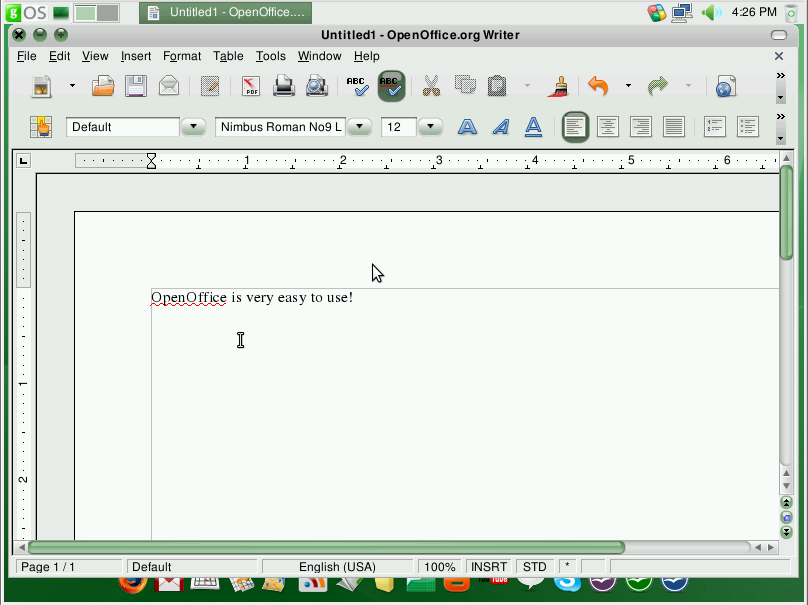Copy selection with the Copy icon

(465, 86)
